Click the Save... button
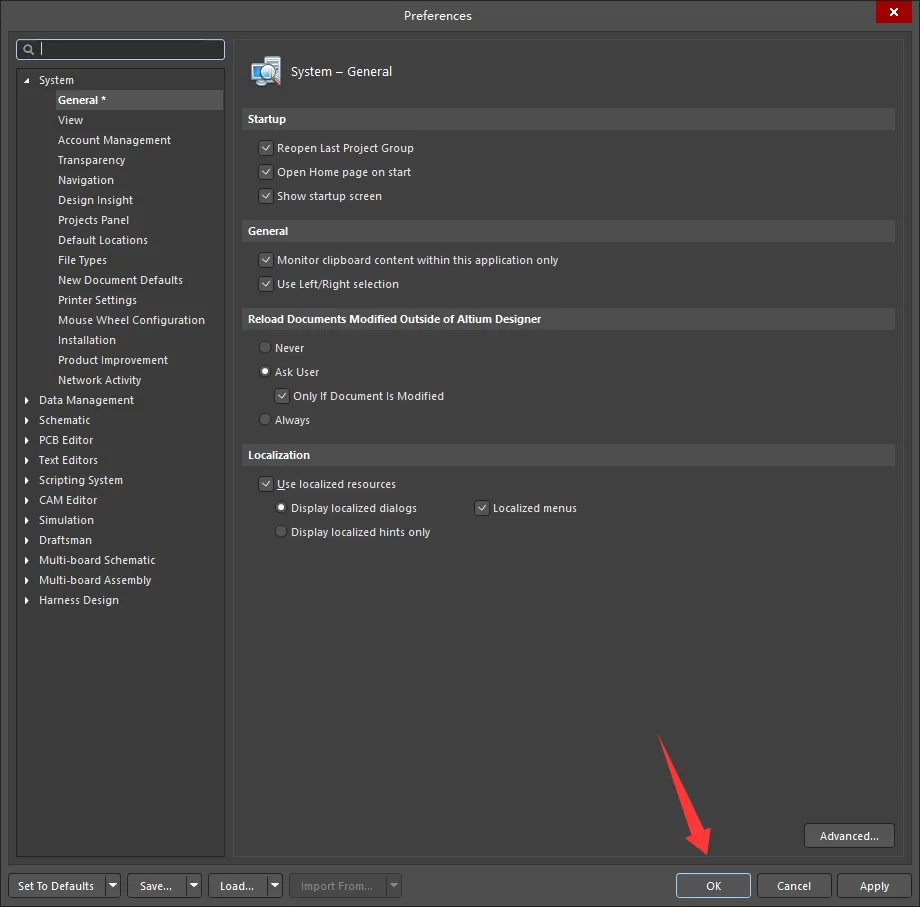 point(157,885)
